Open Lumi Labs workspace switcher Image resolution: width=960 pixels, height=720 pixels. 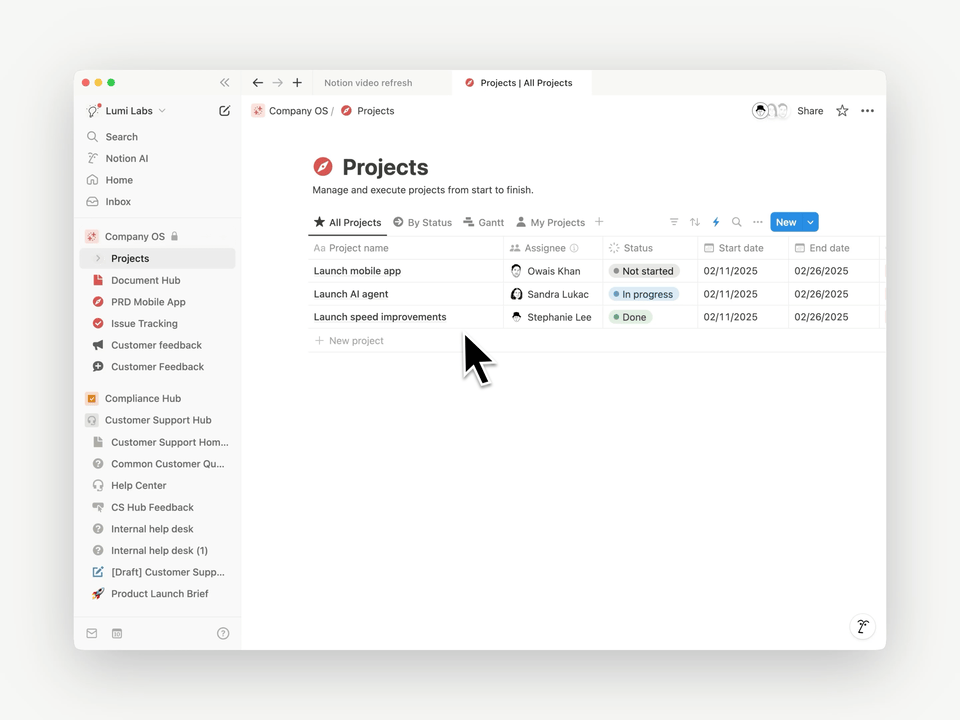point(128,111)
